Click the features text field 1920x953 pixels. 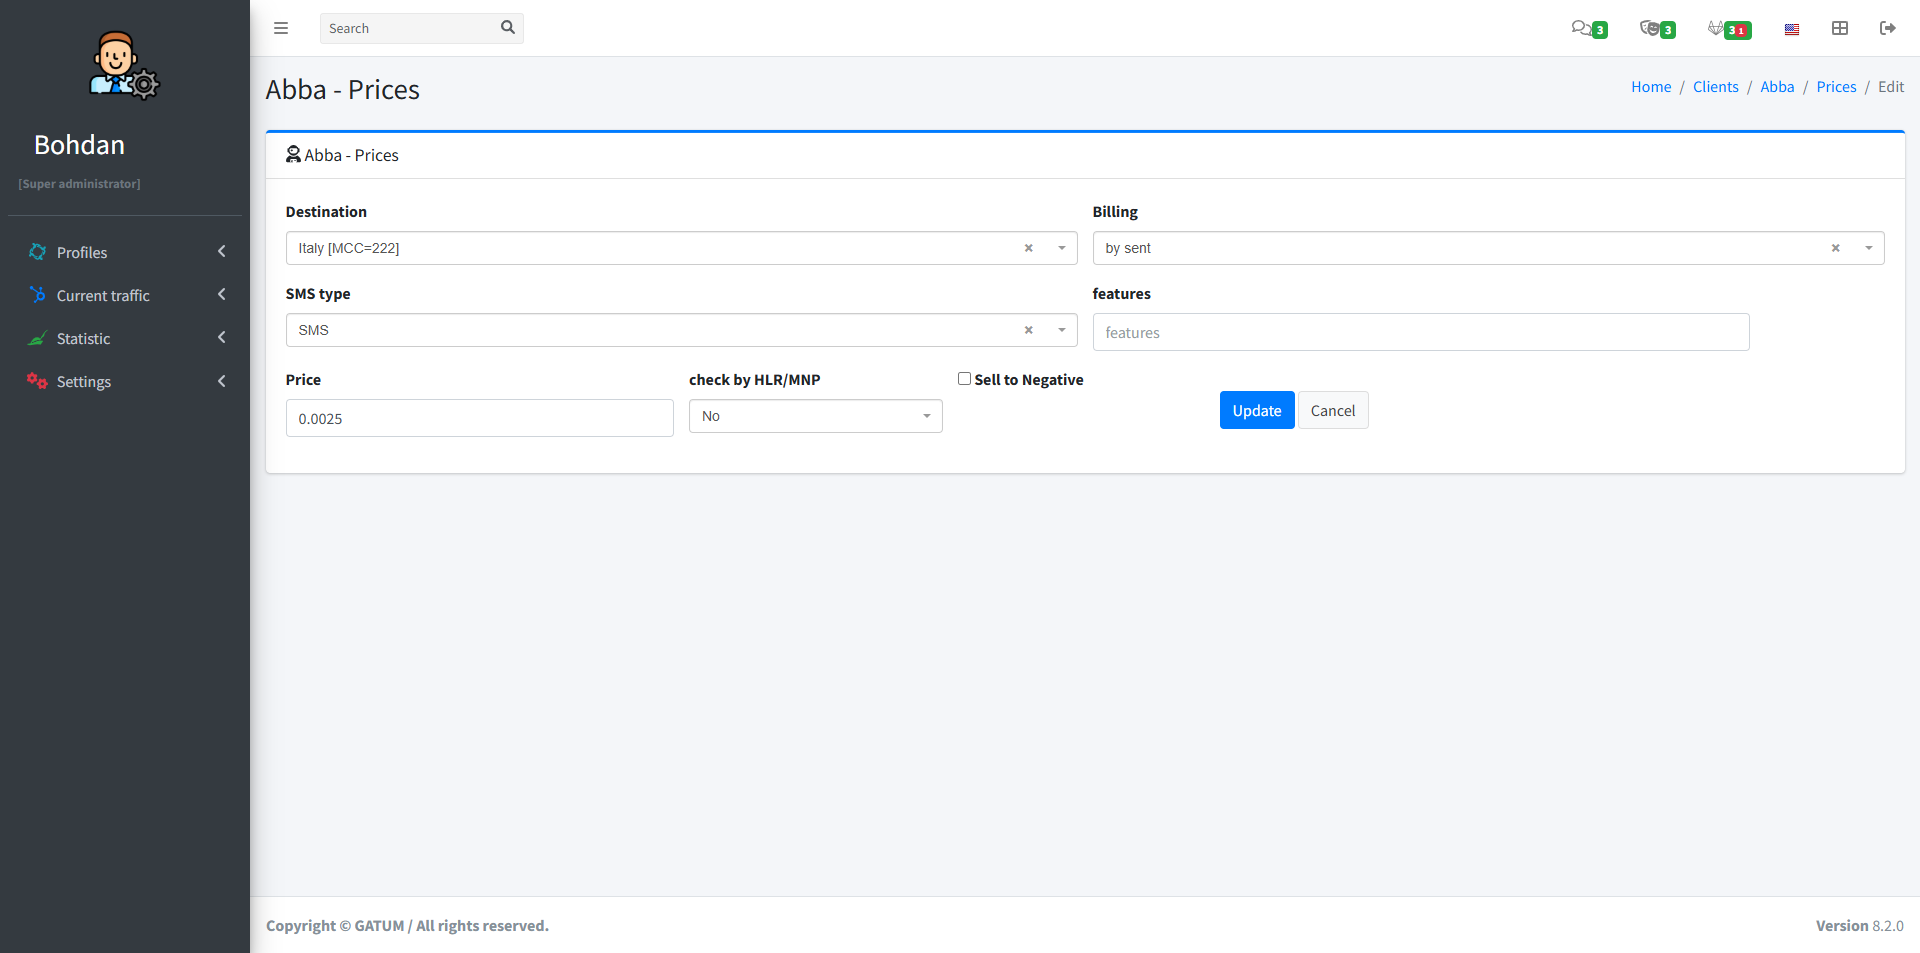(1420, 332)
